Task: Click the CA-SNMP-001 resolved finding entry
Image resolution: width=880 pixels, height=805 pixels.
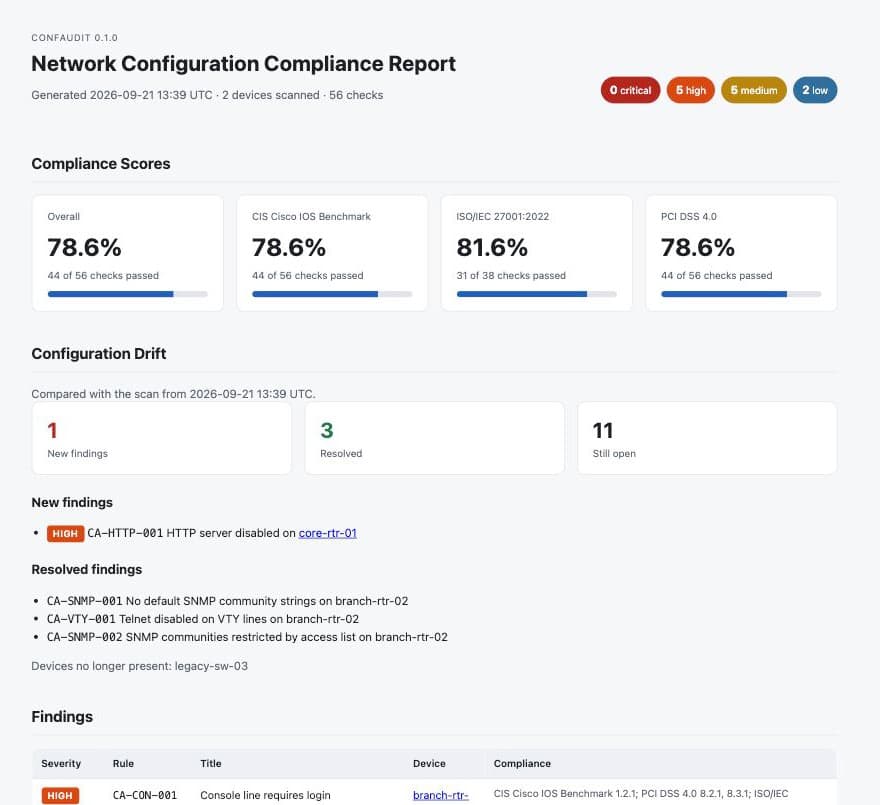Action: click(x=227, y=601)
